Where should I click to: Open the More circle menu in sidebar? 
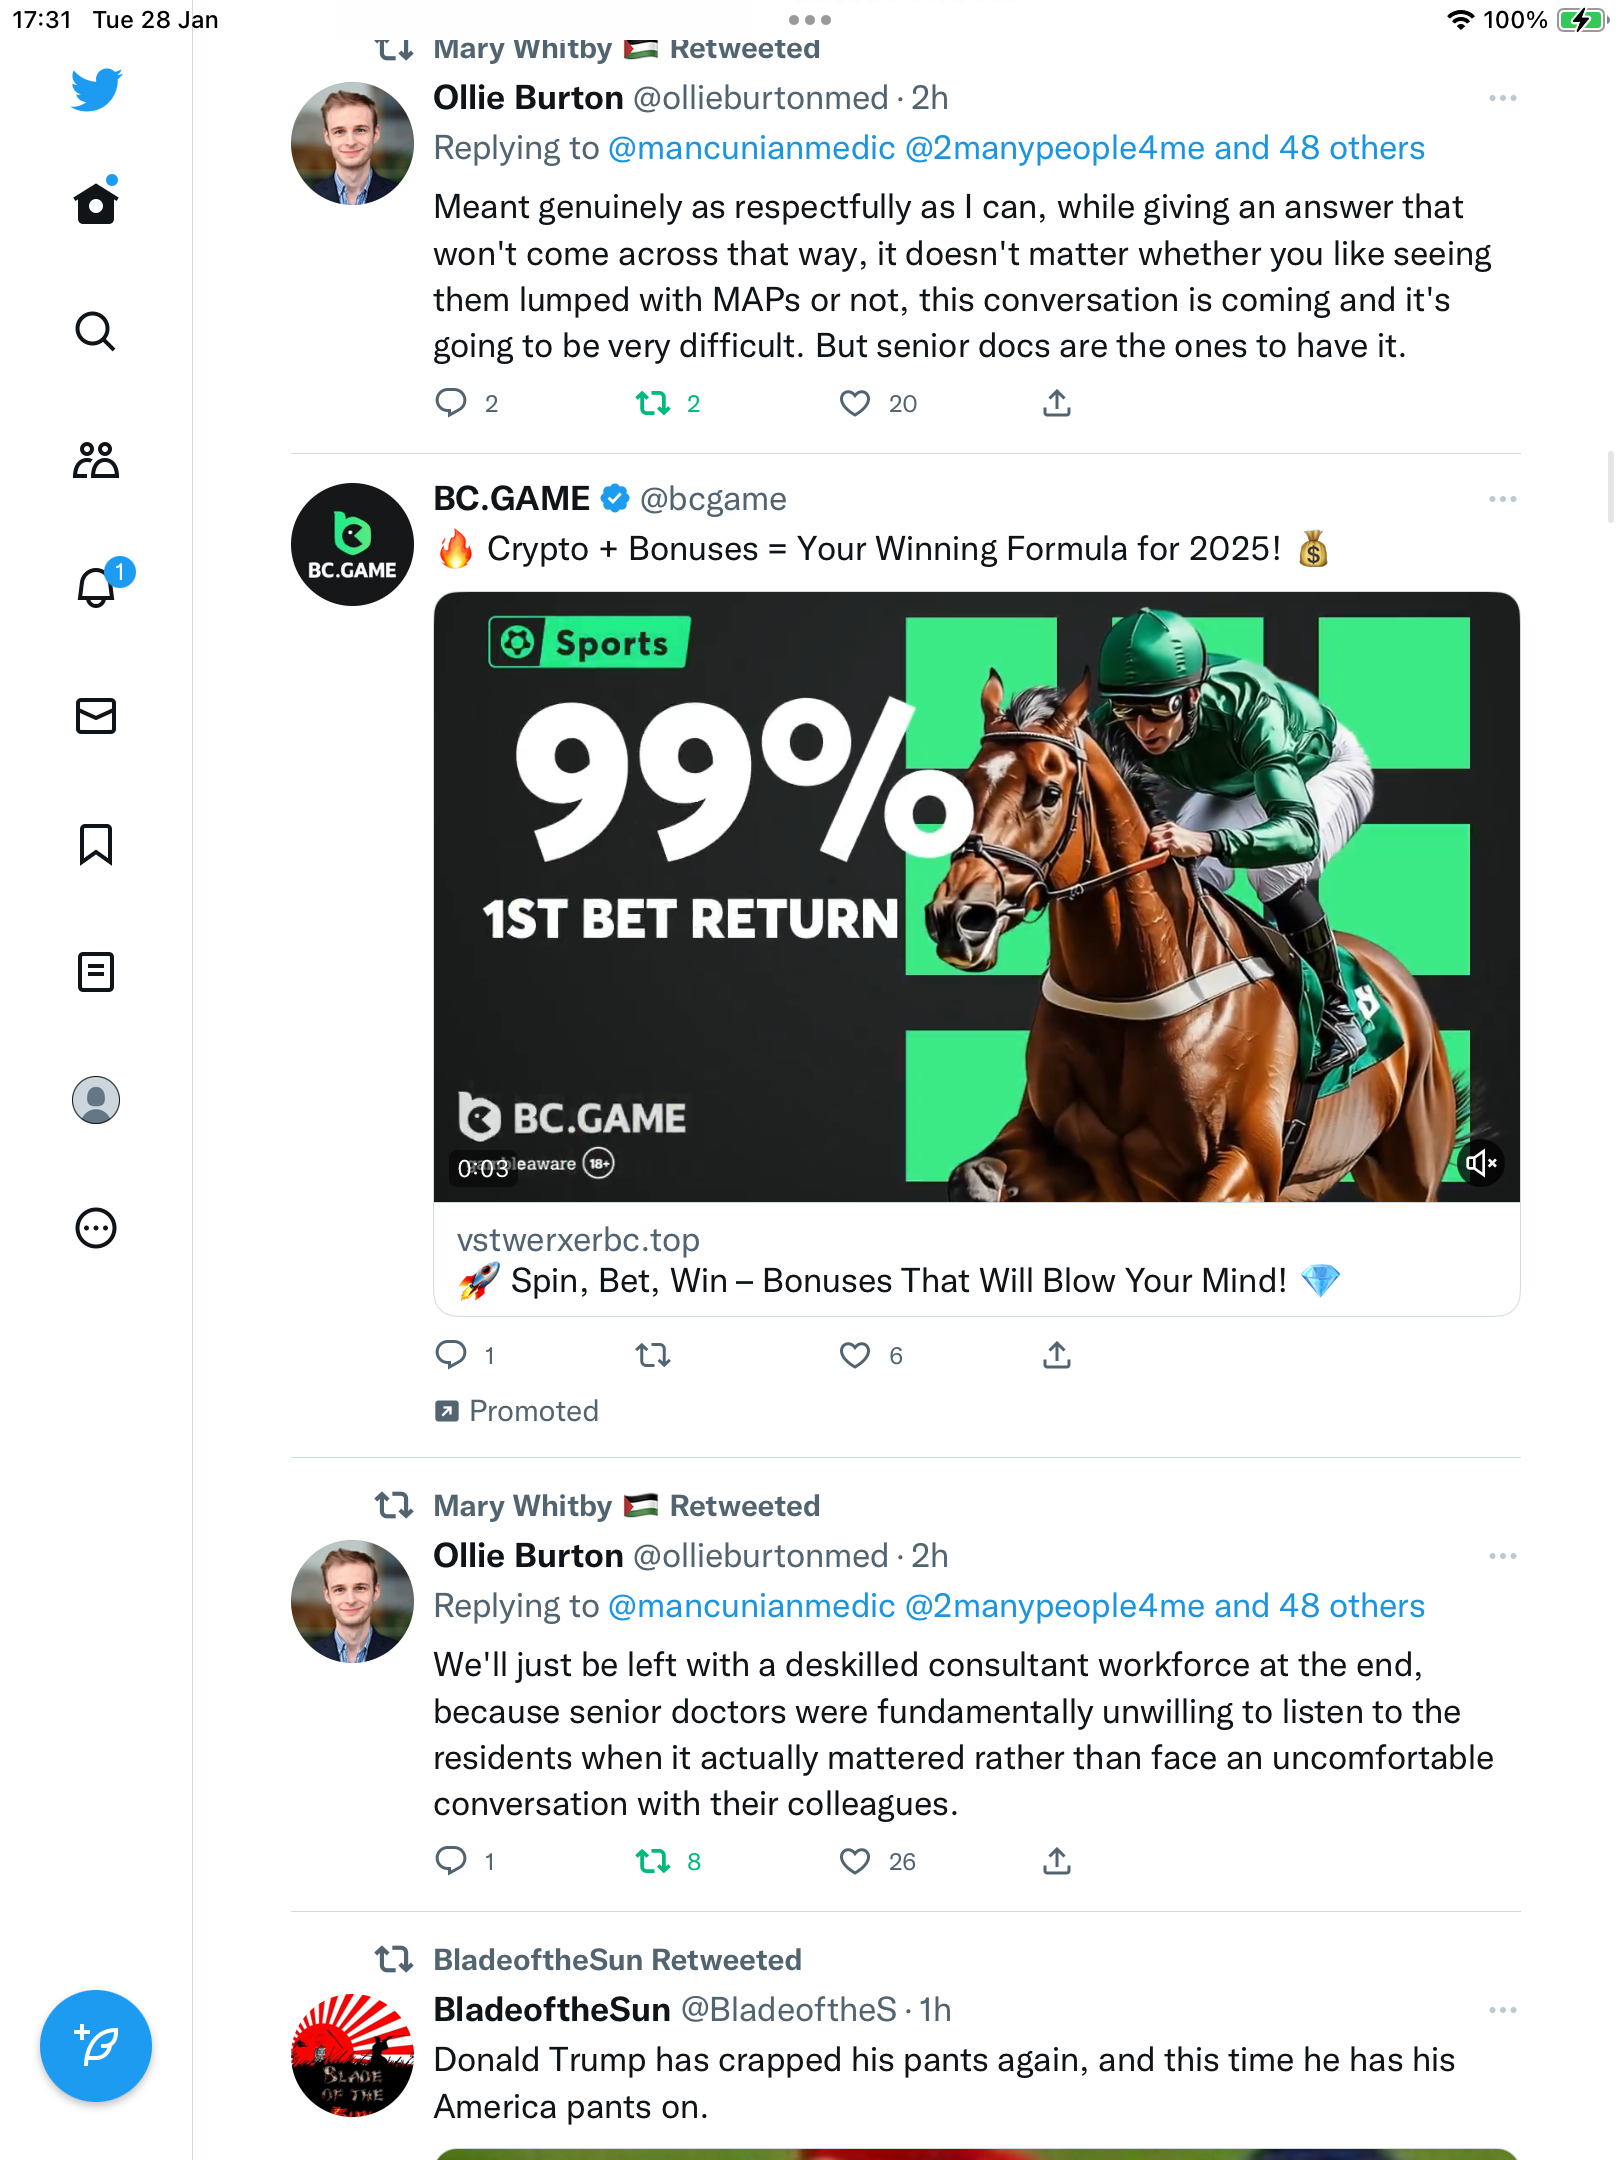pos(96,1228)
